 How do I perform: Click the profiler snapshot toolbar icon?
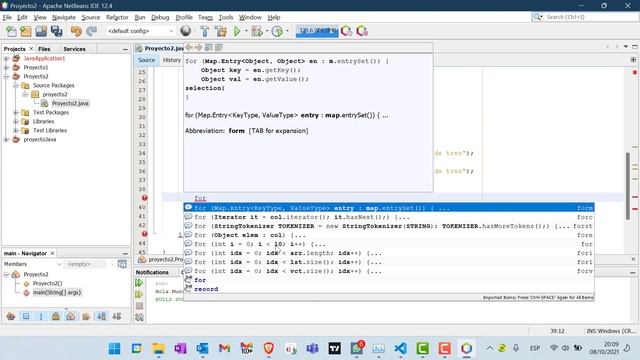click(347, 31)
